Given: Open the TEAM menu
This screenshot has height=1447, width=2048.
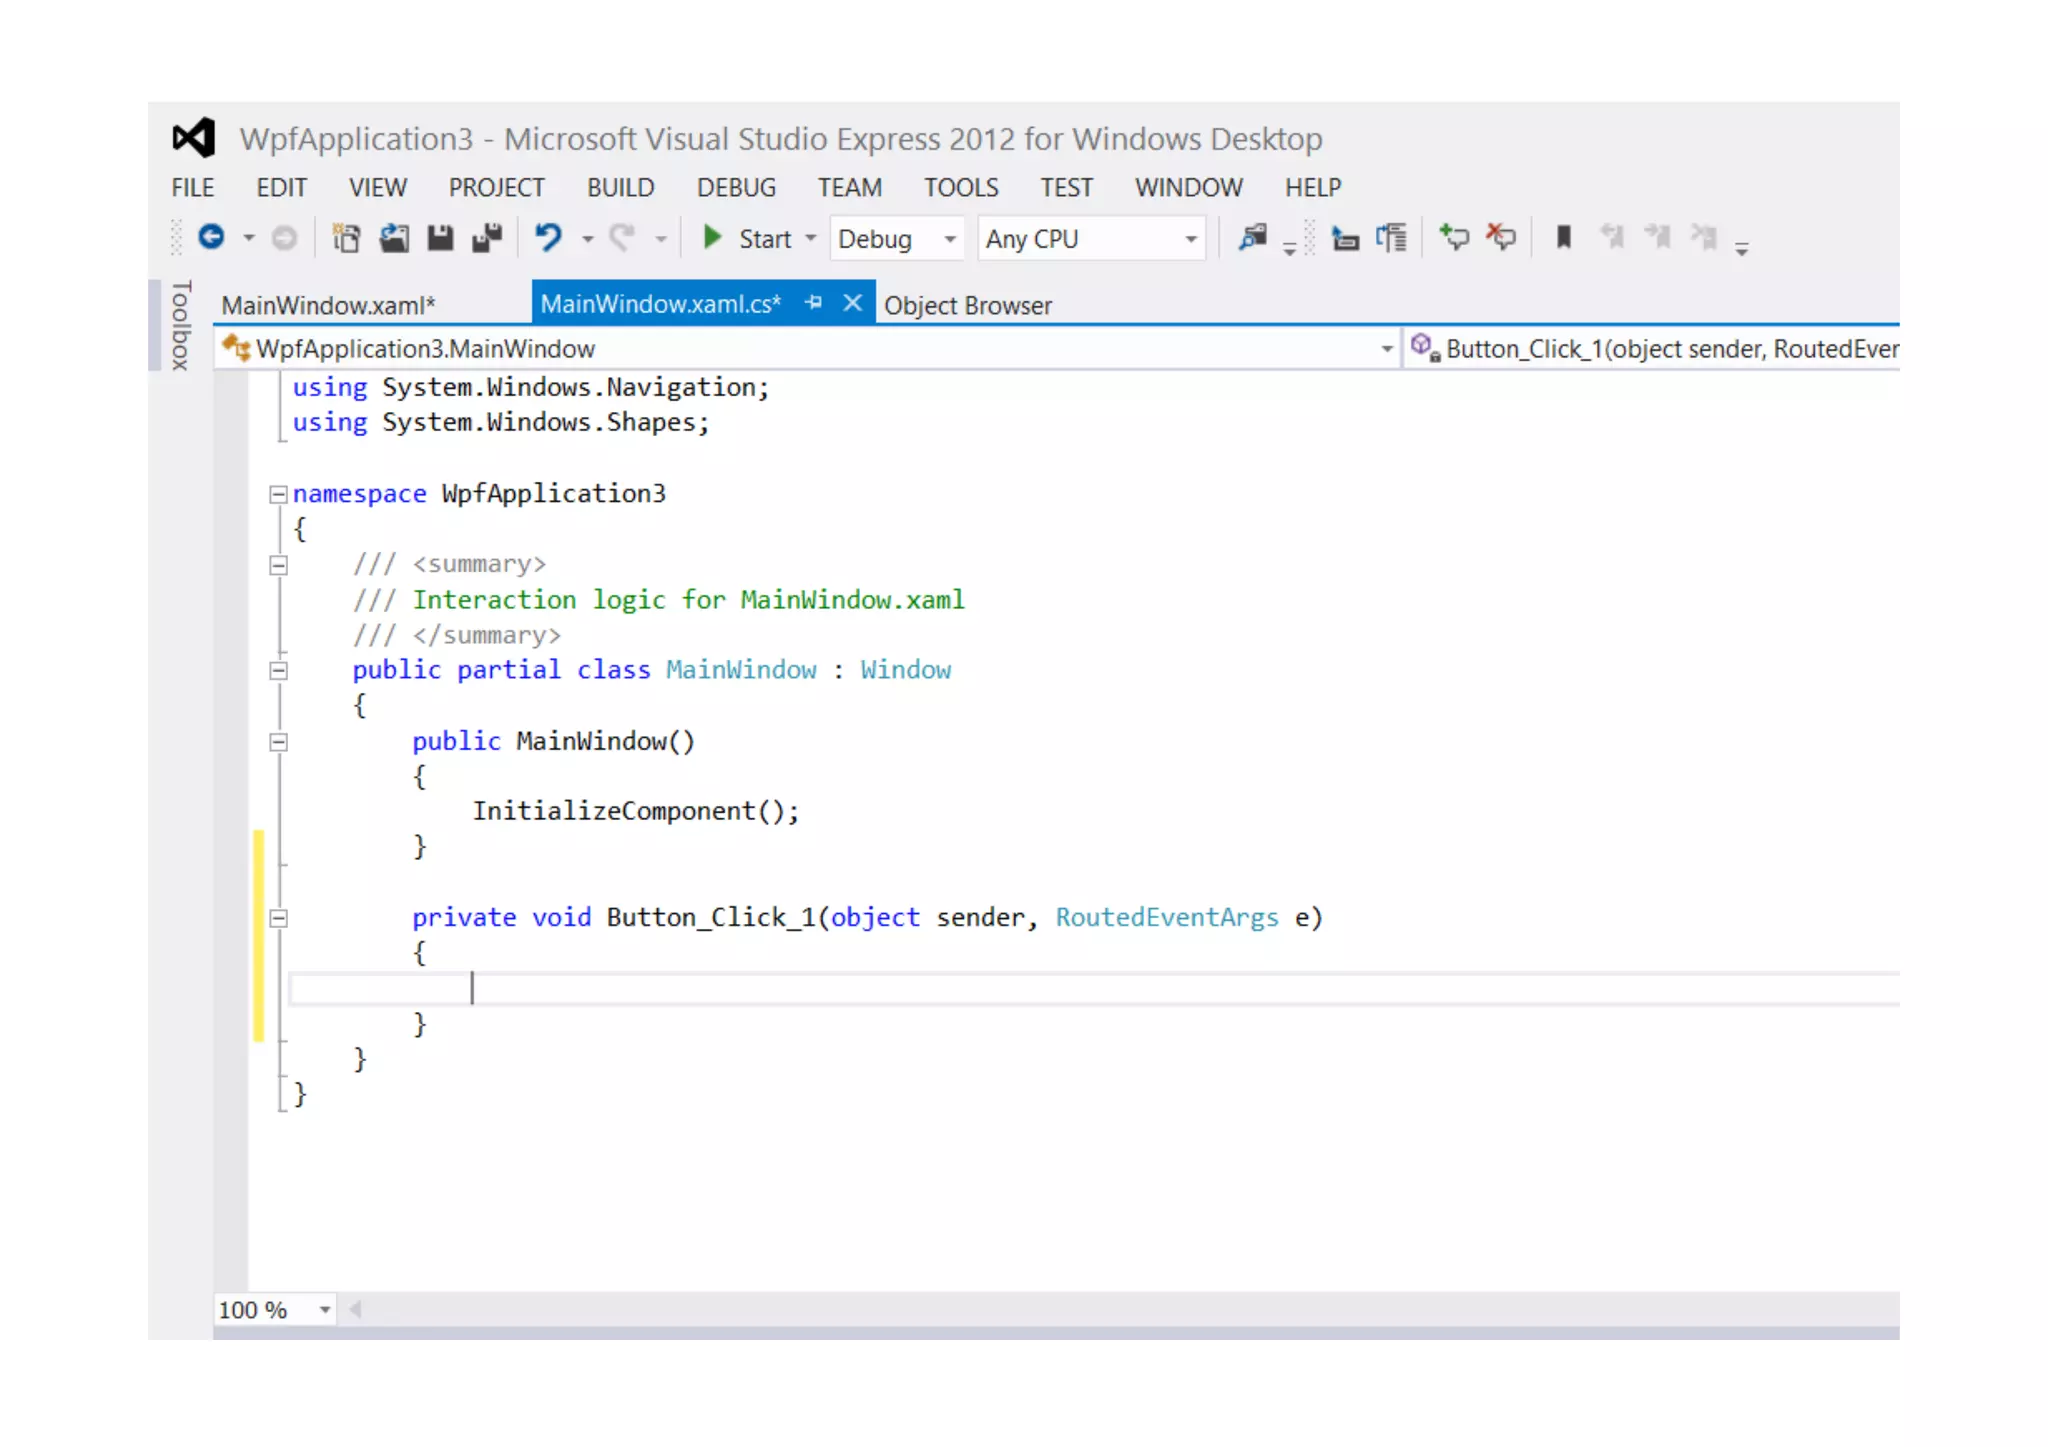Looking at the screenshot, I should tap(850, 187).
